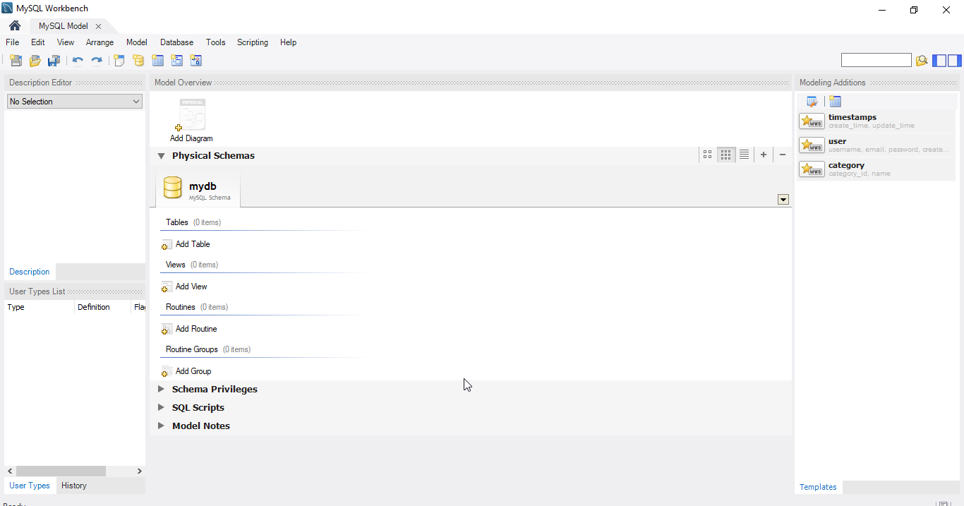
Task: Close the MySQL Model tab
Action: tap(98, 26)
